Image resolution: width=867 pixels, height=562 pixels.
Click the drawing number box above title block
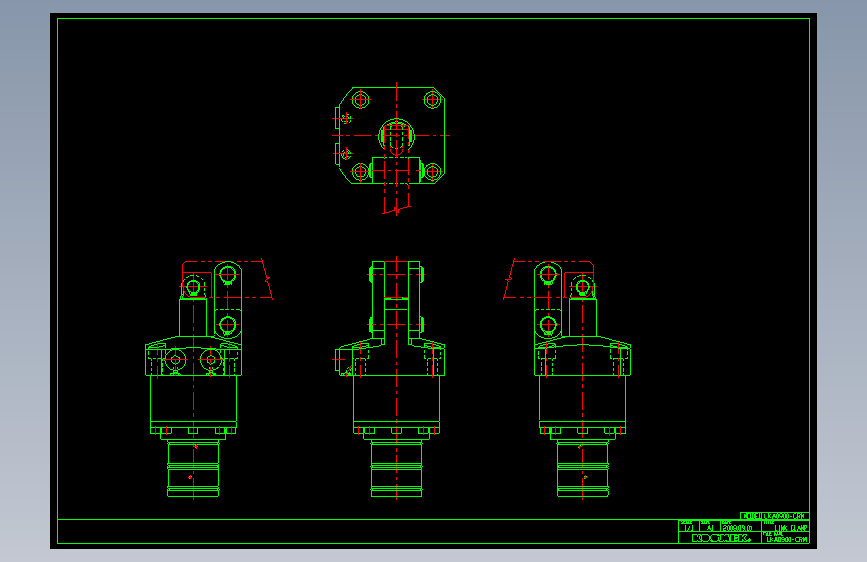point(774,516)
